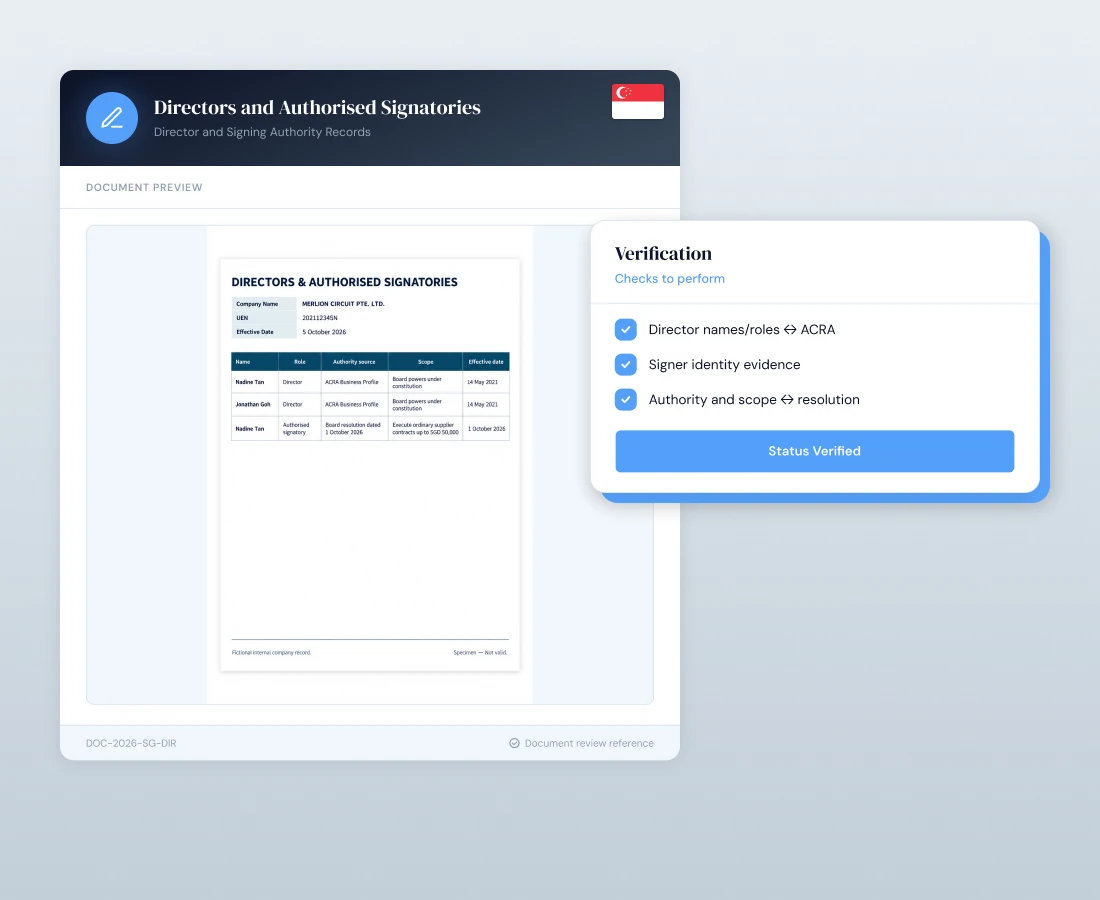The image size is (1100, 900).
Task: Uncheck Signer identity evidence checkbox
Action: point(626,365)
